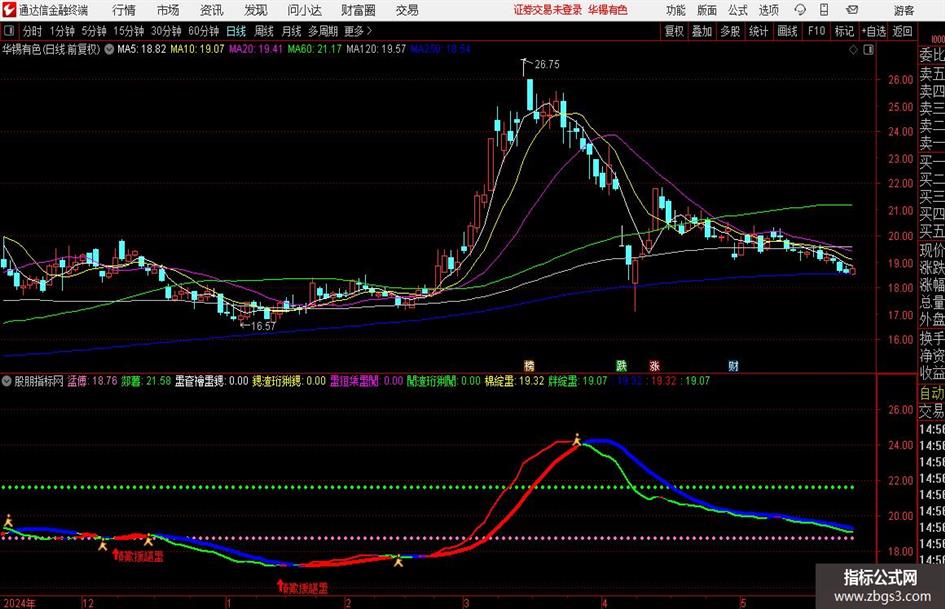Click the MA20: 19.41 indicator value
The image size is (945, 609).
click(x=256, y=49)
